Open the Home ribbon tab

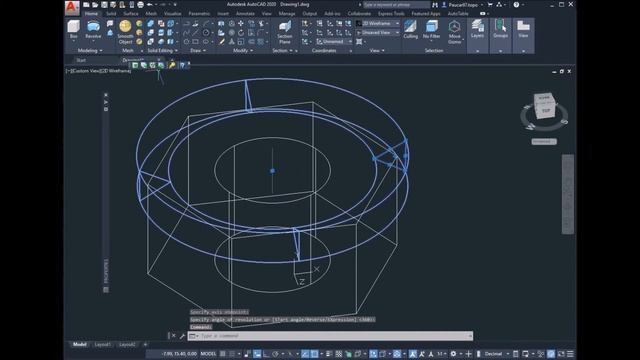91,13
